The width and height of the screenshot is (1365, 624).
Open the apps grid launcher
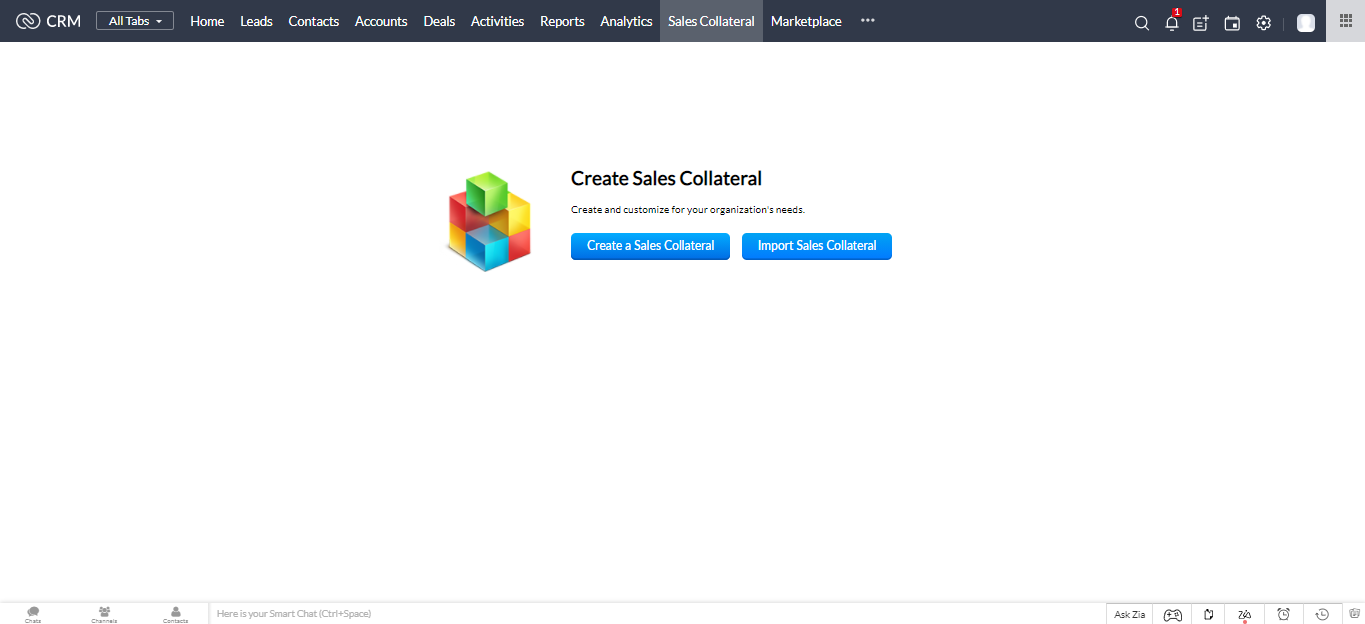pyautogui.click(x=1345, y=21)
